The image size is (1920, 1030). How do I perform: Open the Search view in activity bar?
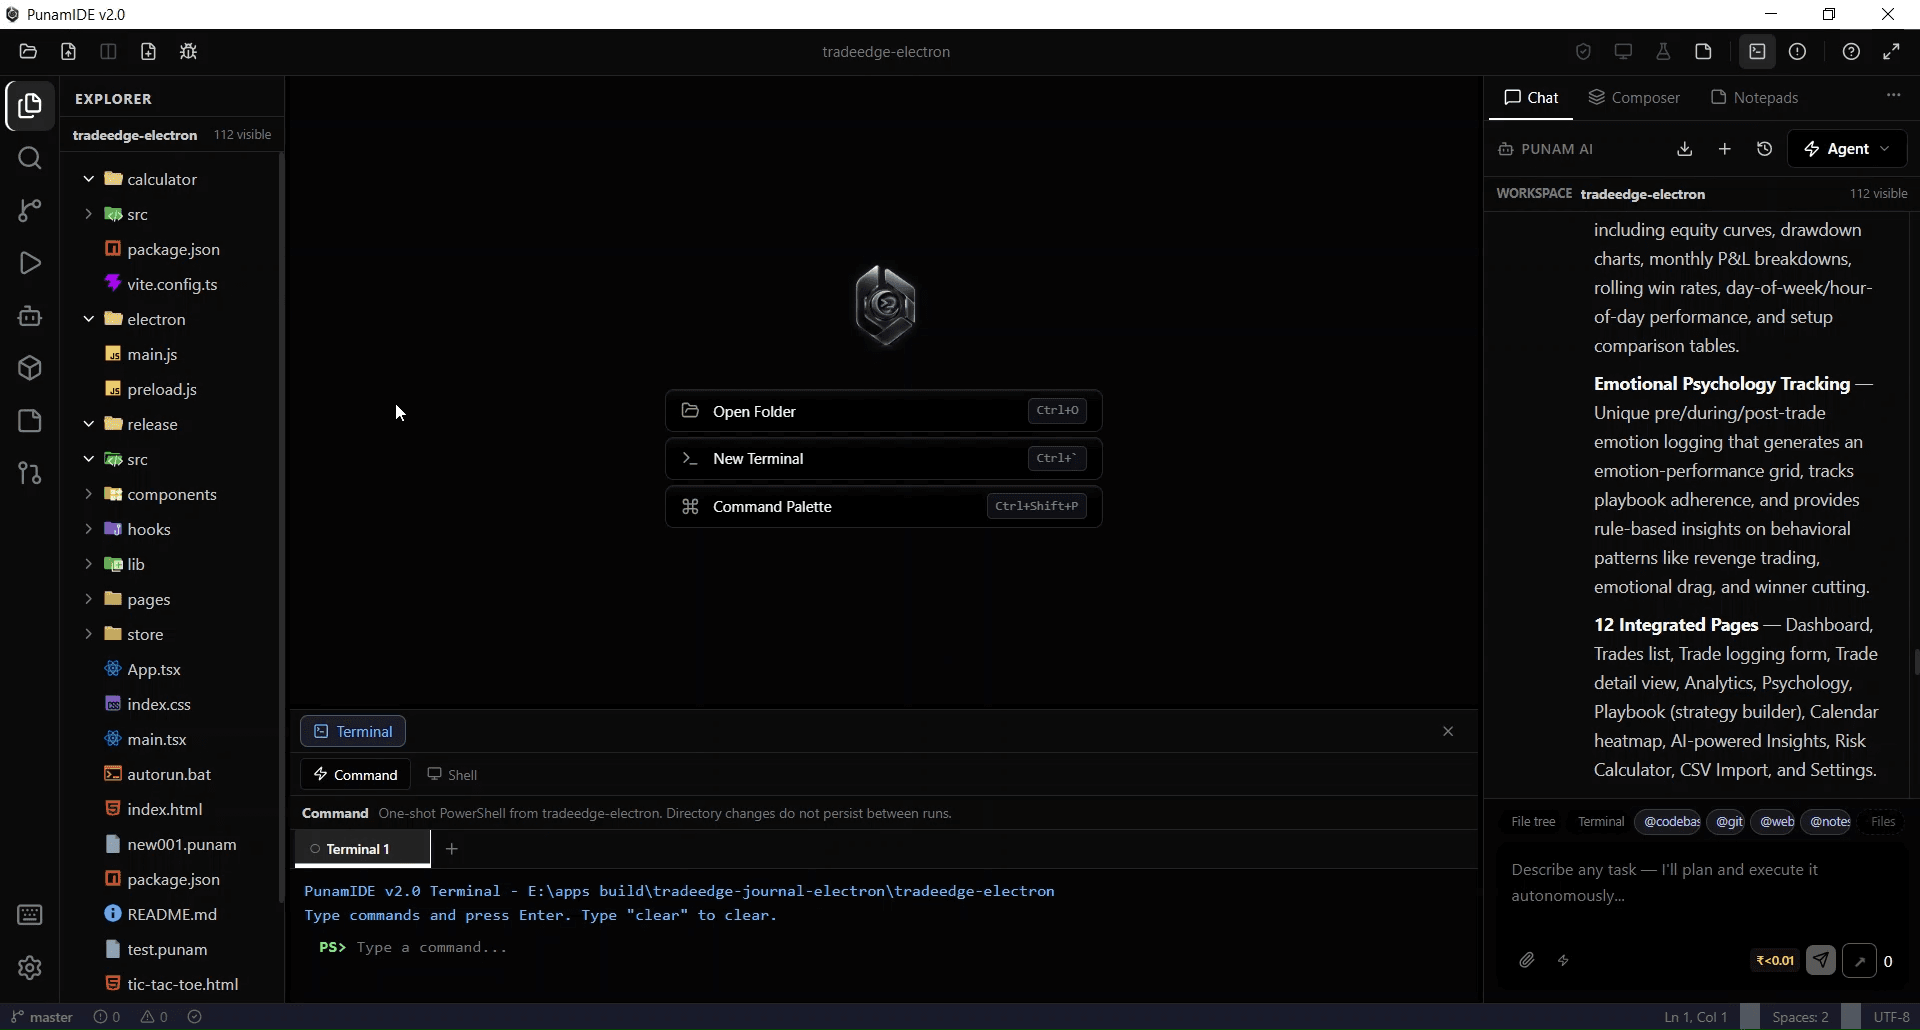pos(30,158)
